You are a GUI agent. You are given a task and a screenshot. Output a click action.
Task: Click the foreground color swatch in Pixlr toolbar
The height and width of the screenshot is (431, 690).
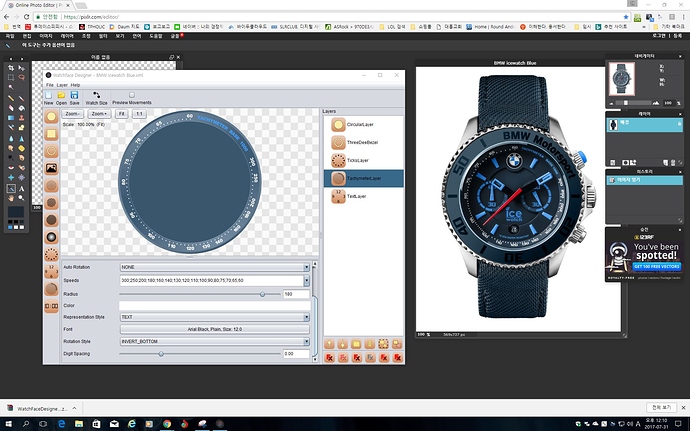click(16, 212)
